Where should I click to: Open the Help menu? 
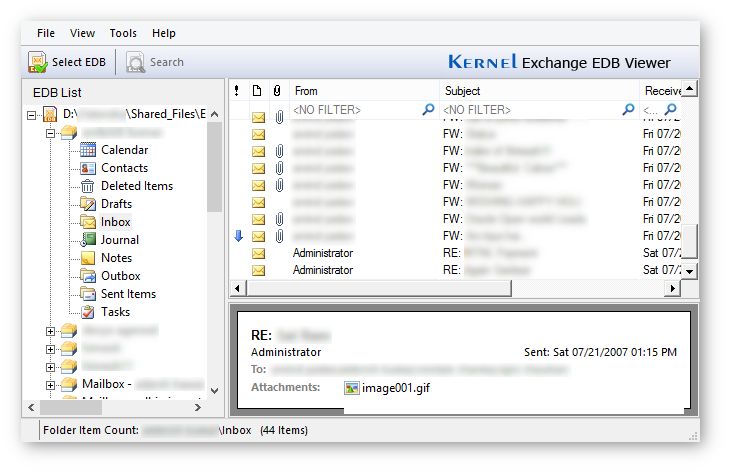(x=164, y=33)
